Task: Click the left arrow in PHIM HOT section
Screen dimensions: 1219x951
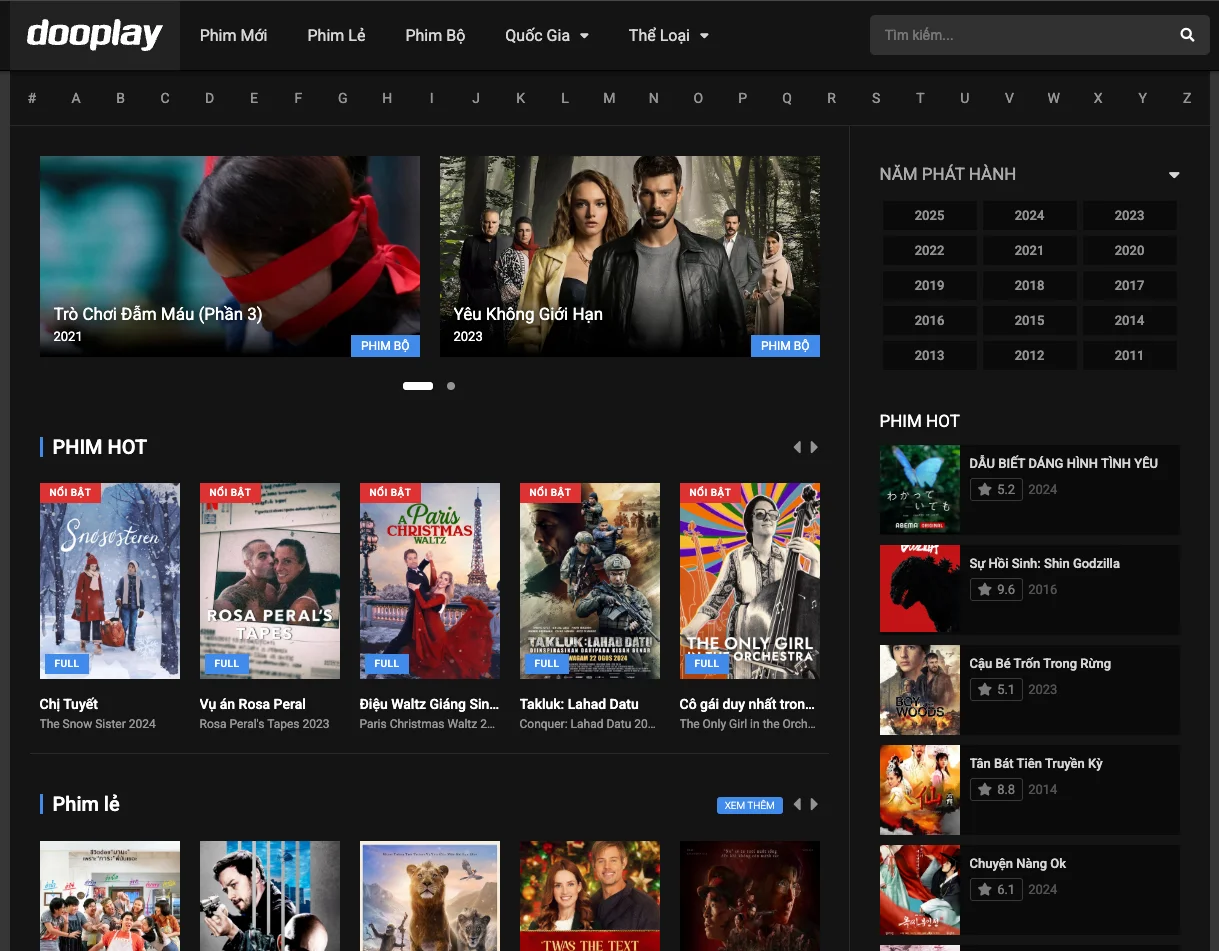Action: point(796,447)
